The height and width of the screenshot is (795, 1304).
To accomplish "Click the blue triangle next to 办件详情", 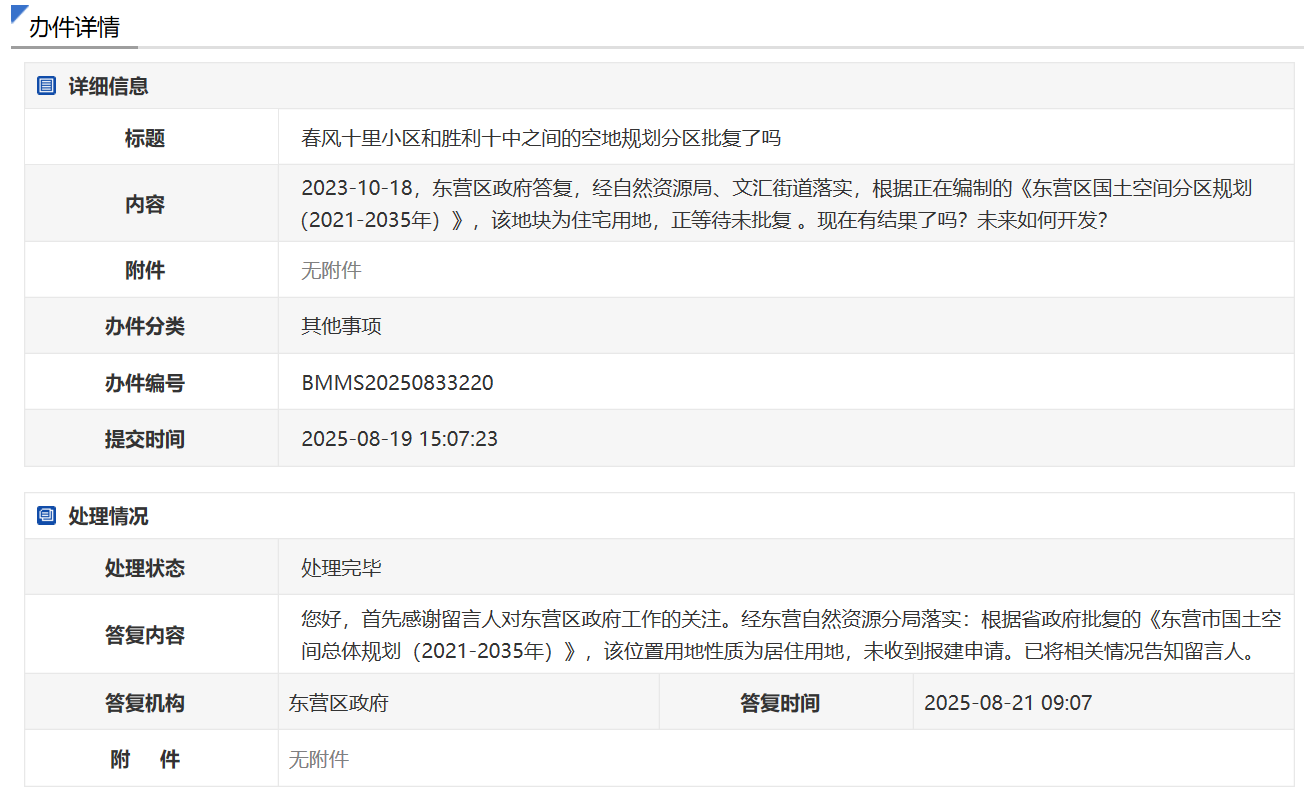I will [x=18, y=13].
